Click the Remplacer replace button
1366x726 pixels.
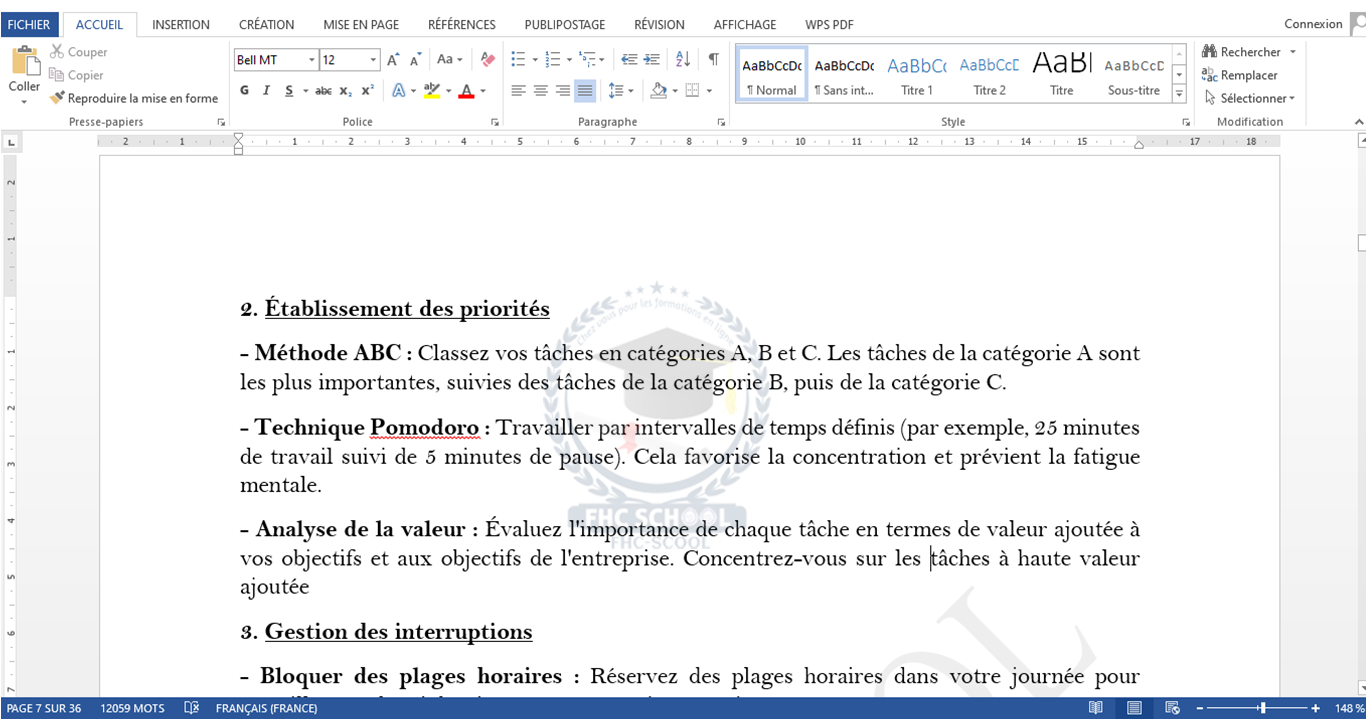pos(1240,75)
